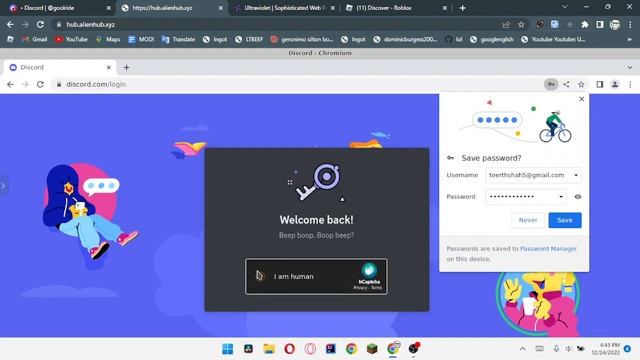Click the Save password button

click(x=564, y=220)
